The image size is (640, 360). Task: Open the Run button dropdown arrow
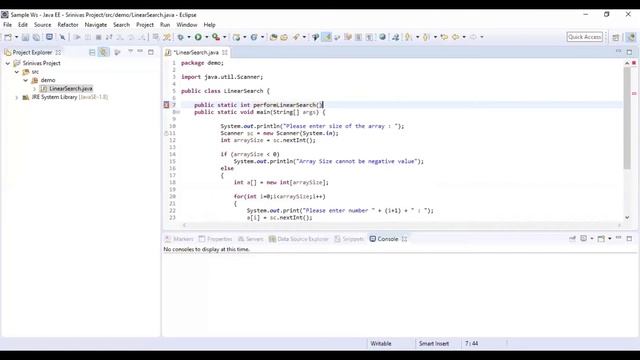coord(207,37)
